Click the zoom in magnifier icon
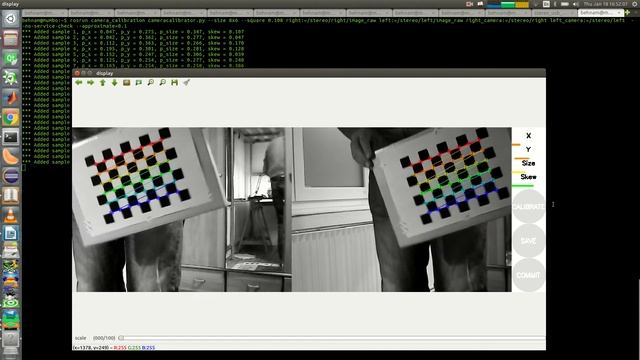 tap(151, 82)
